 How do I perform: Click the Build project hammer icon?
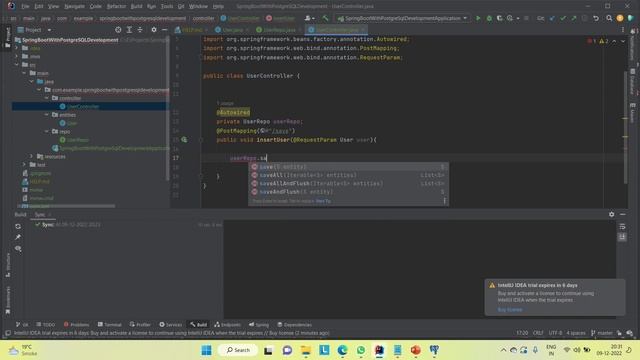pyautogui.click(x=325, y=18)
